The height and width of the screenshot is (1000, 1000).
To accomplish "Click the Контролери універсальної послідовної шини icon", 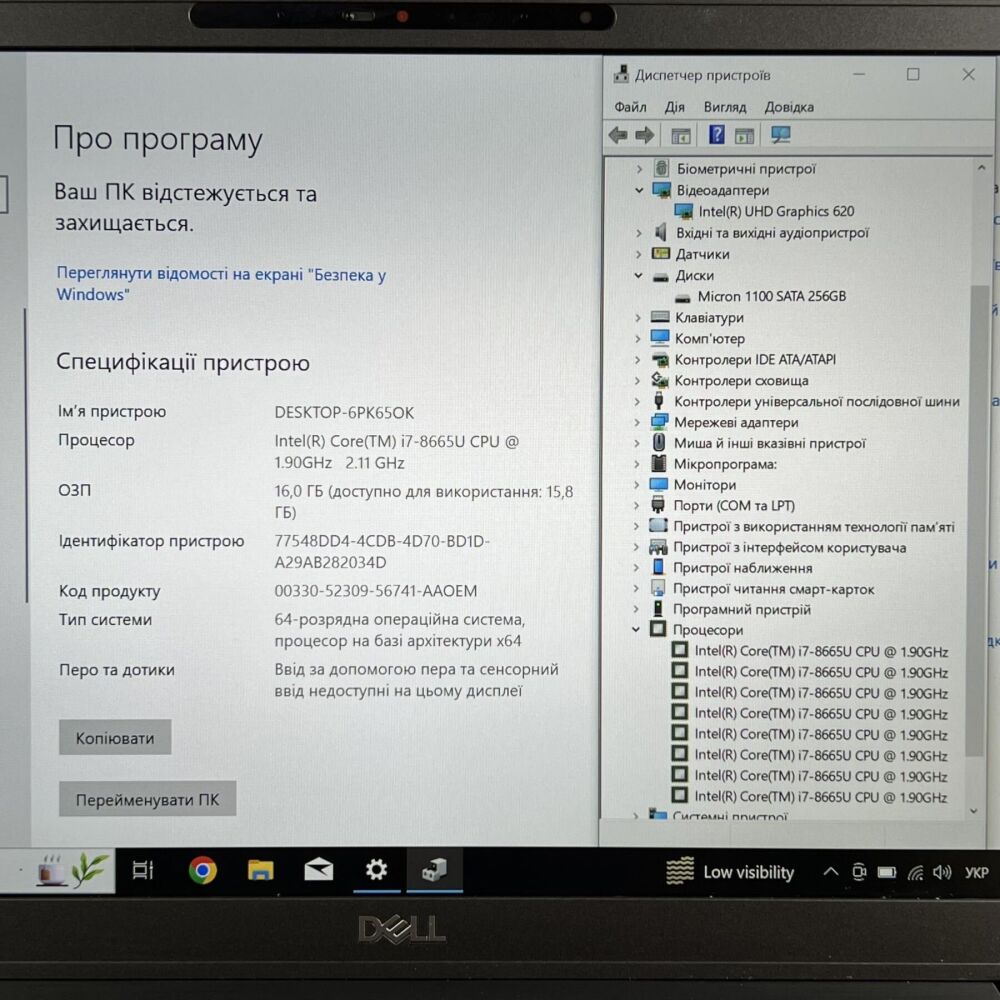I will 659,401.
